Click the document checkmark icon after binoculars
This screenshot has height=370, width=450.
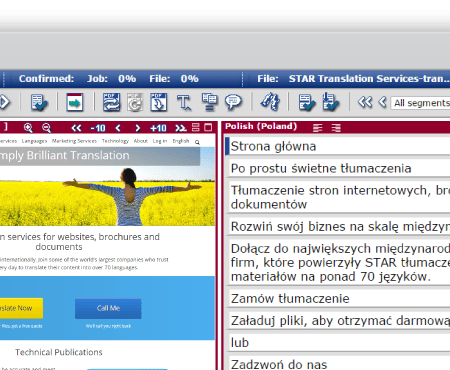307,102
